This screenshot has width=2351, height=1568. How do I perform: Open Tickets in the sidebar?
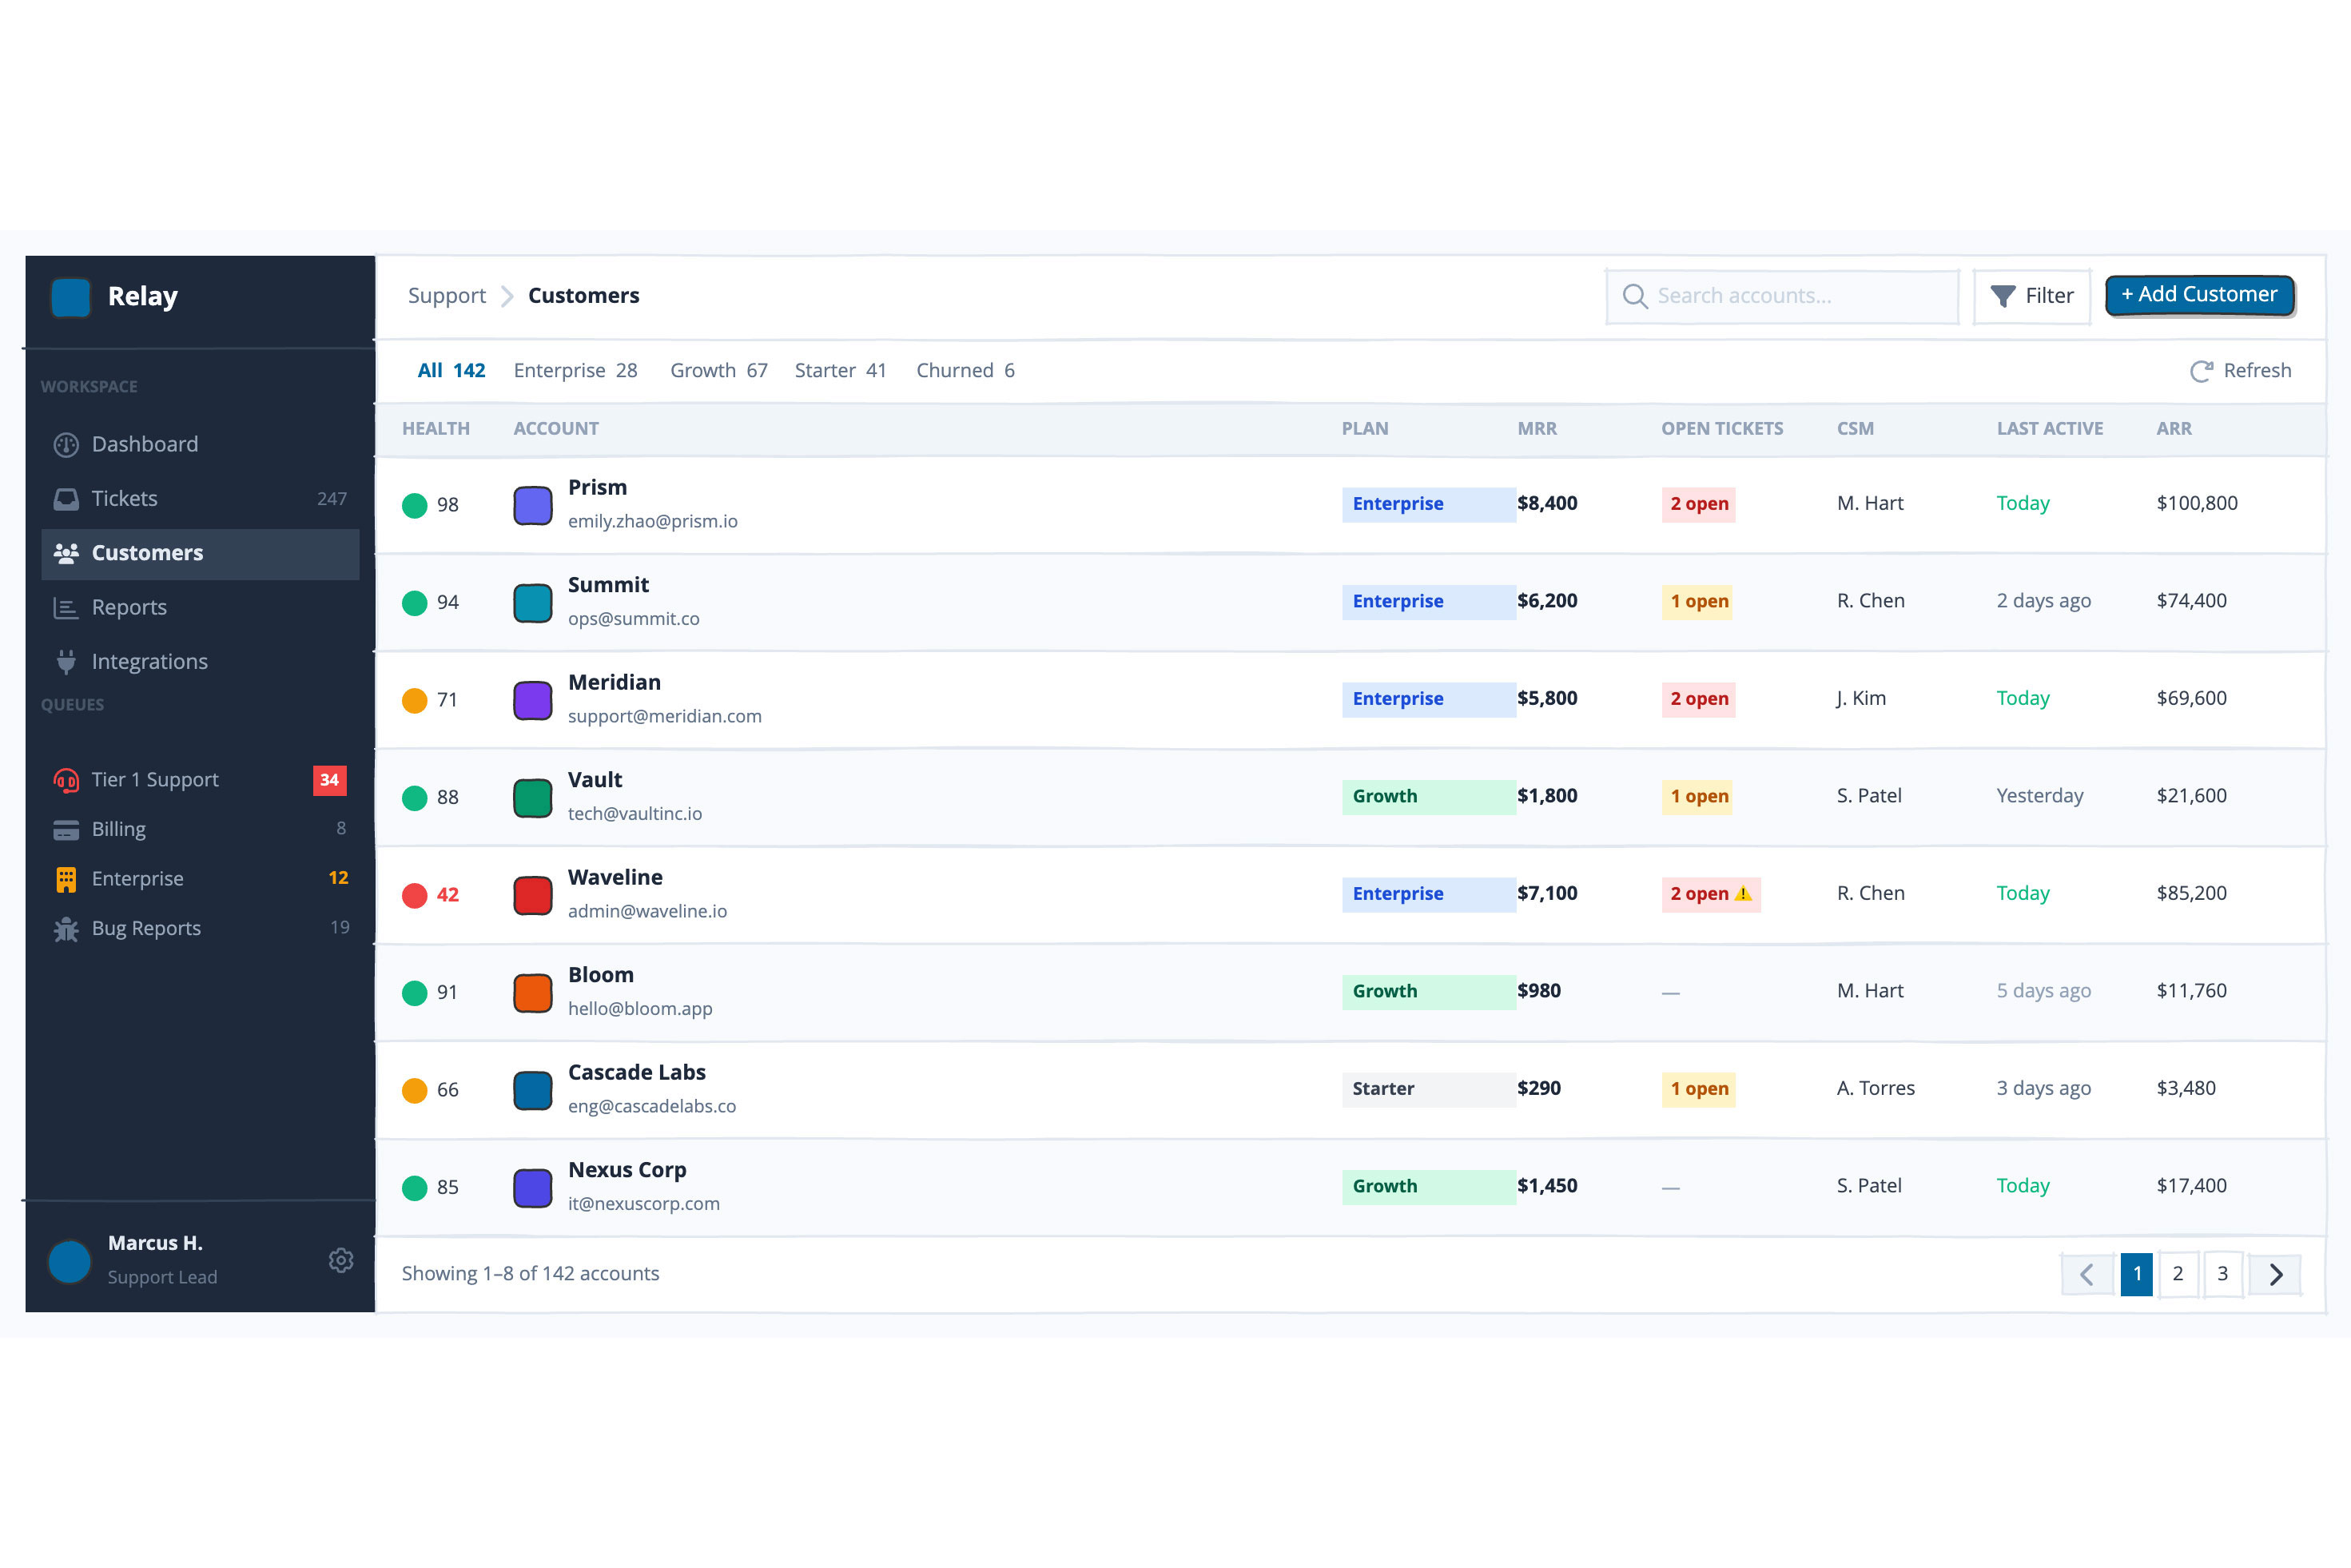(200, 499)
